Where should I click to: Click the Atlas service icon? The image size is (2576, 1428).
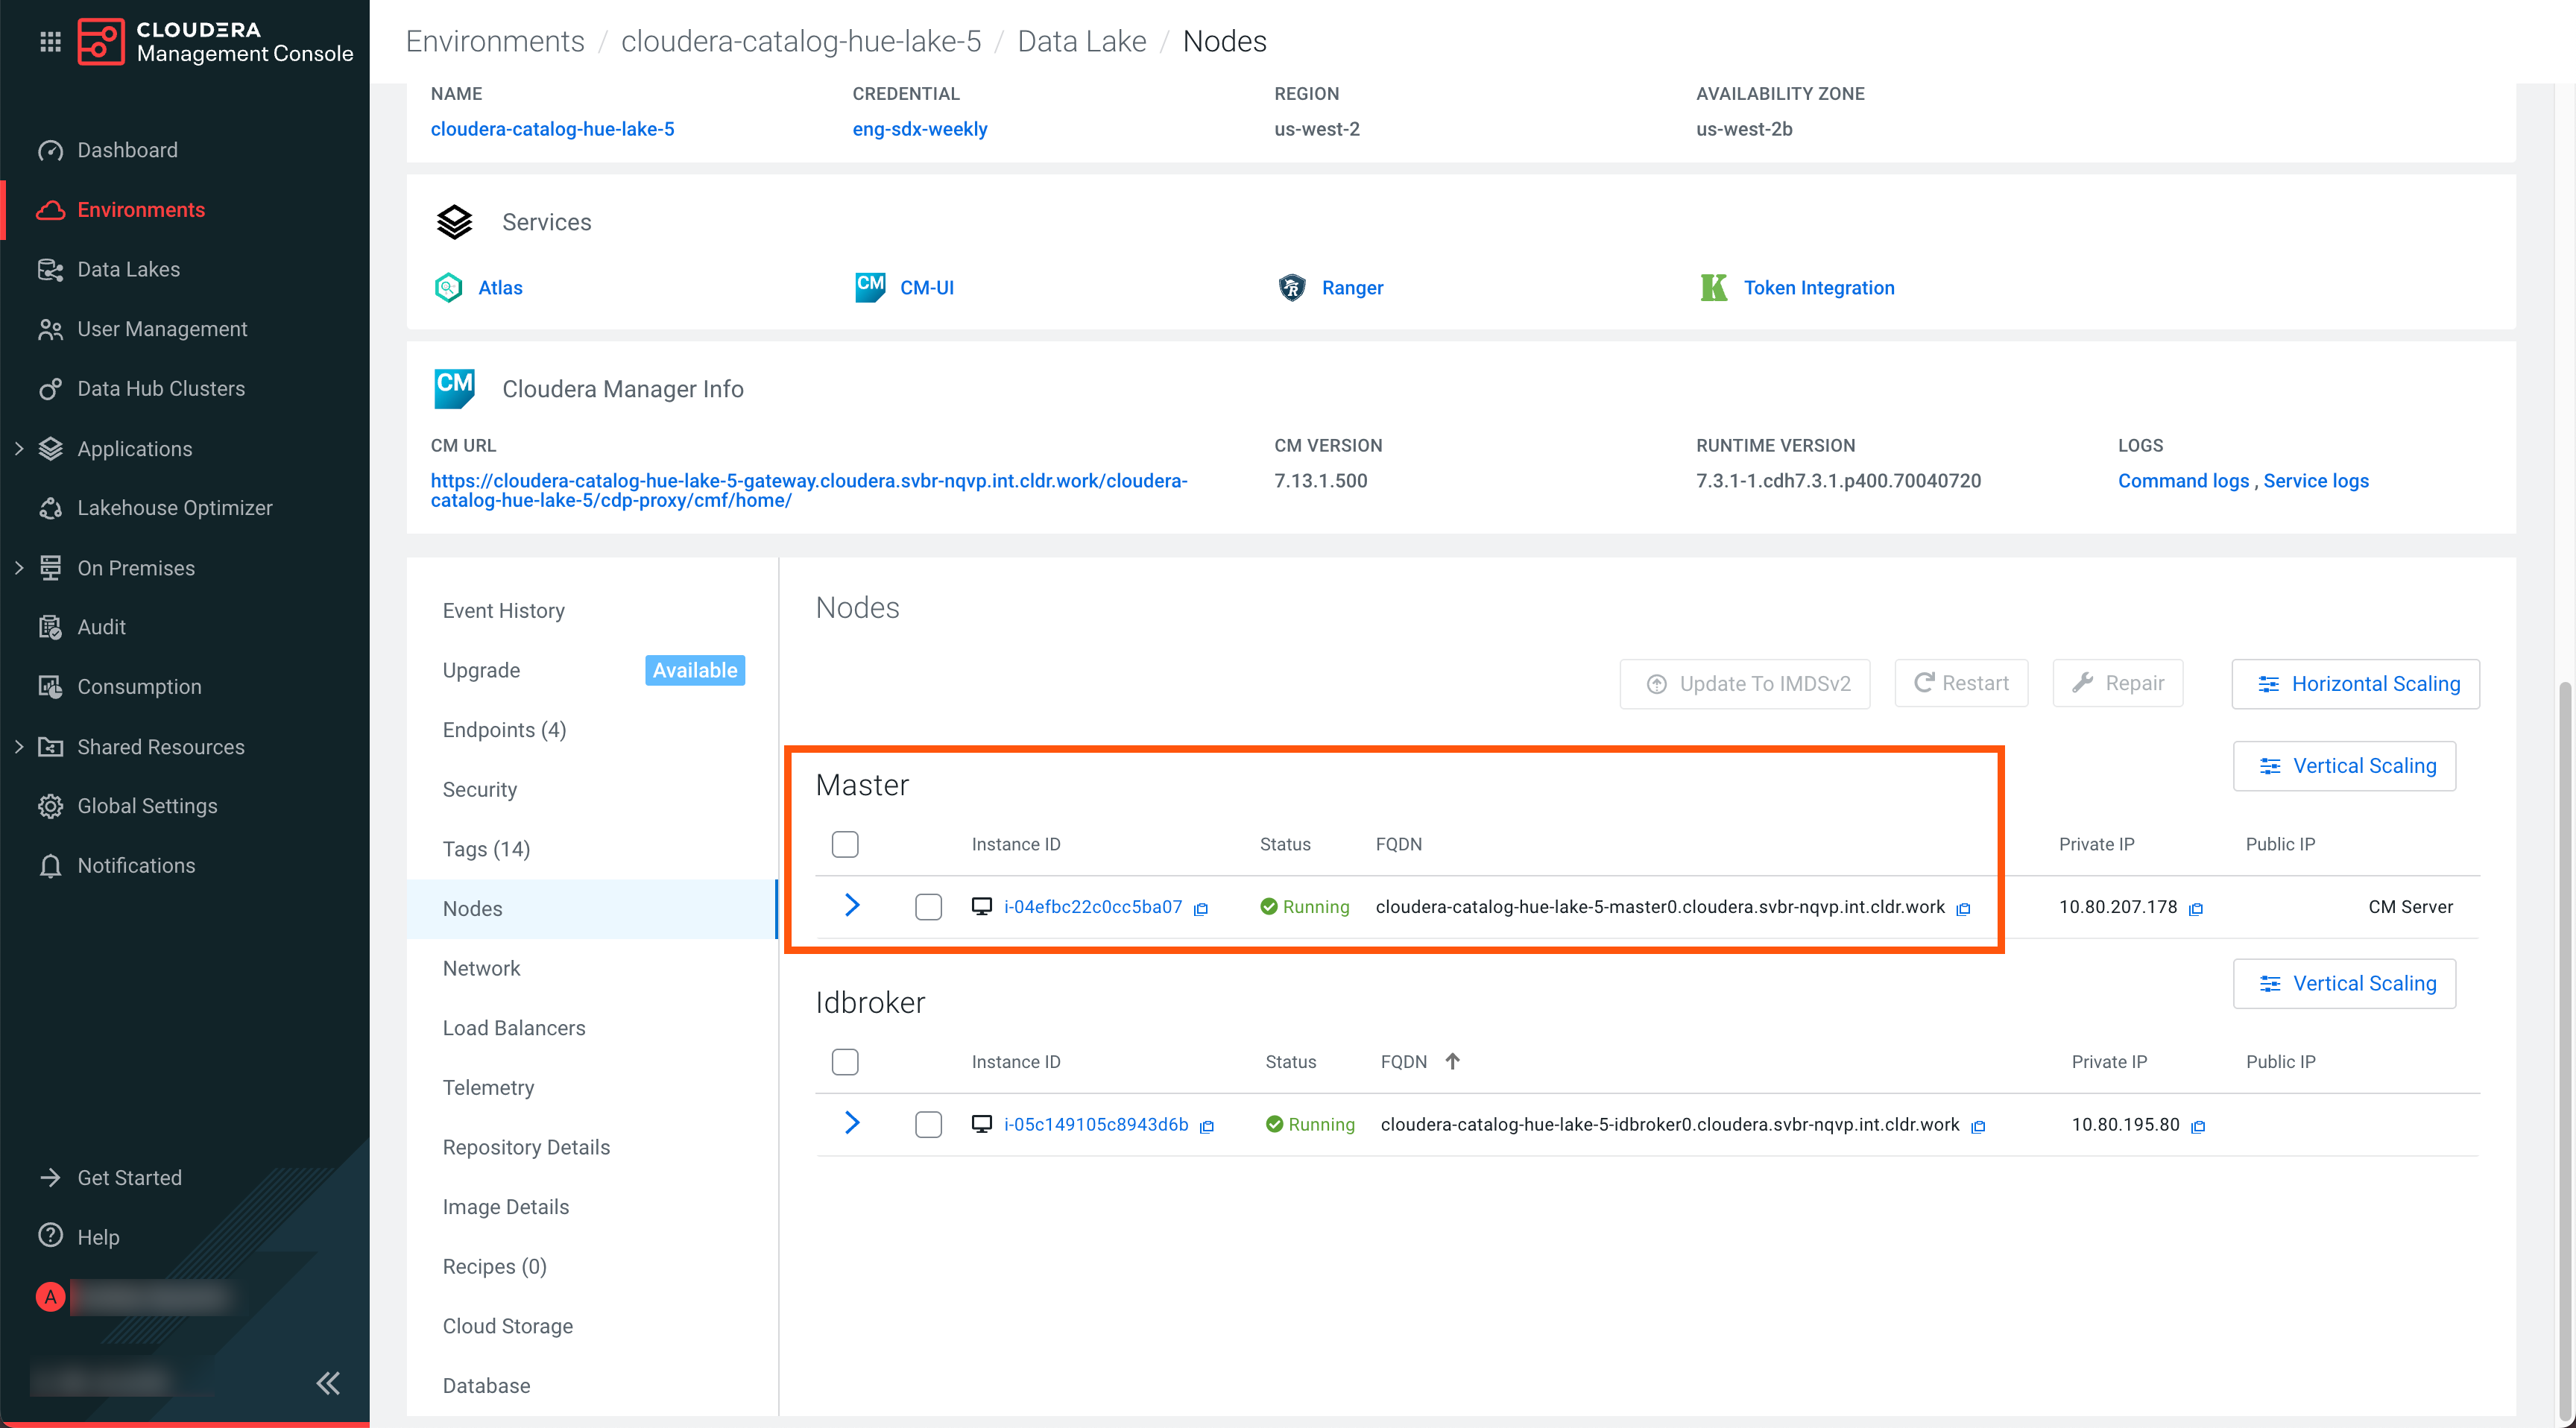(448, 288)
